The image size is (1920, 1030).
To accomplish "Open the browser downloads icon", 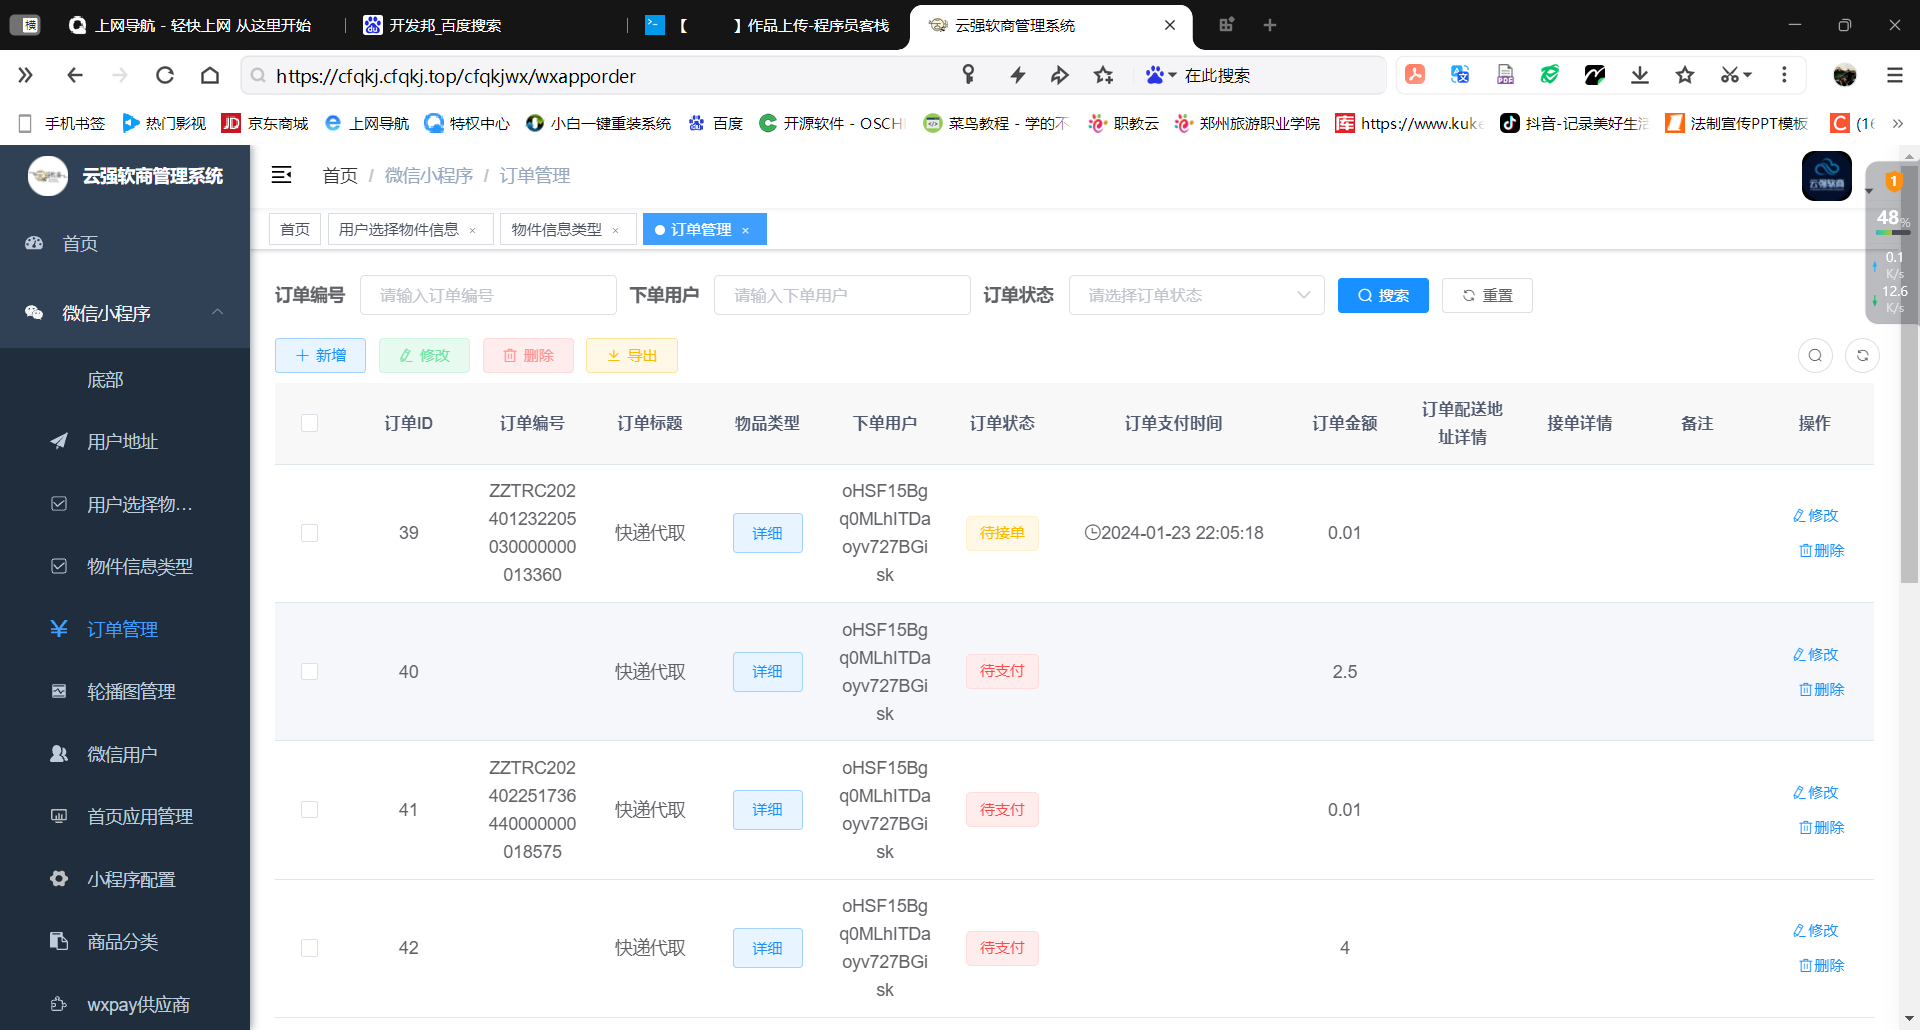I will click(x=1640, y=75).
